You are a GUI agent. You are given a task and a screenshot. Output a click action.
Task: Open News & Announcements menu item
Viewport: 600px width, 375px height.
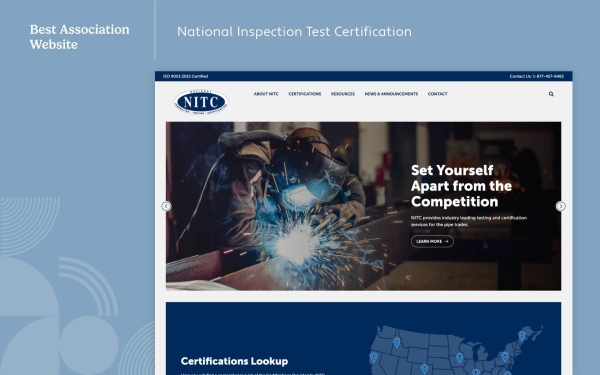(391, 94)
